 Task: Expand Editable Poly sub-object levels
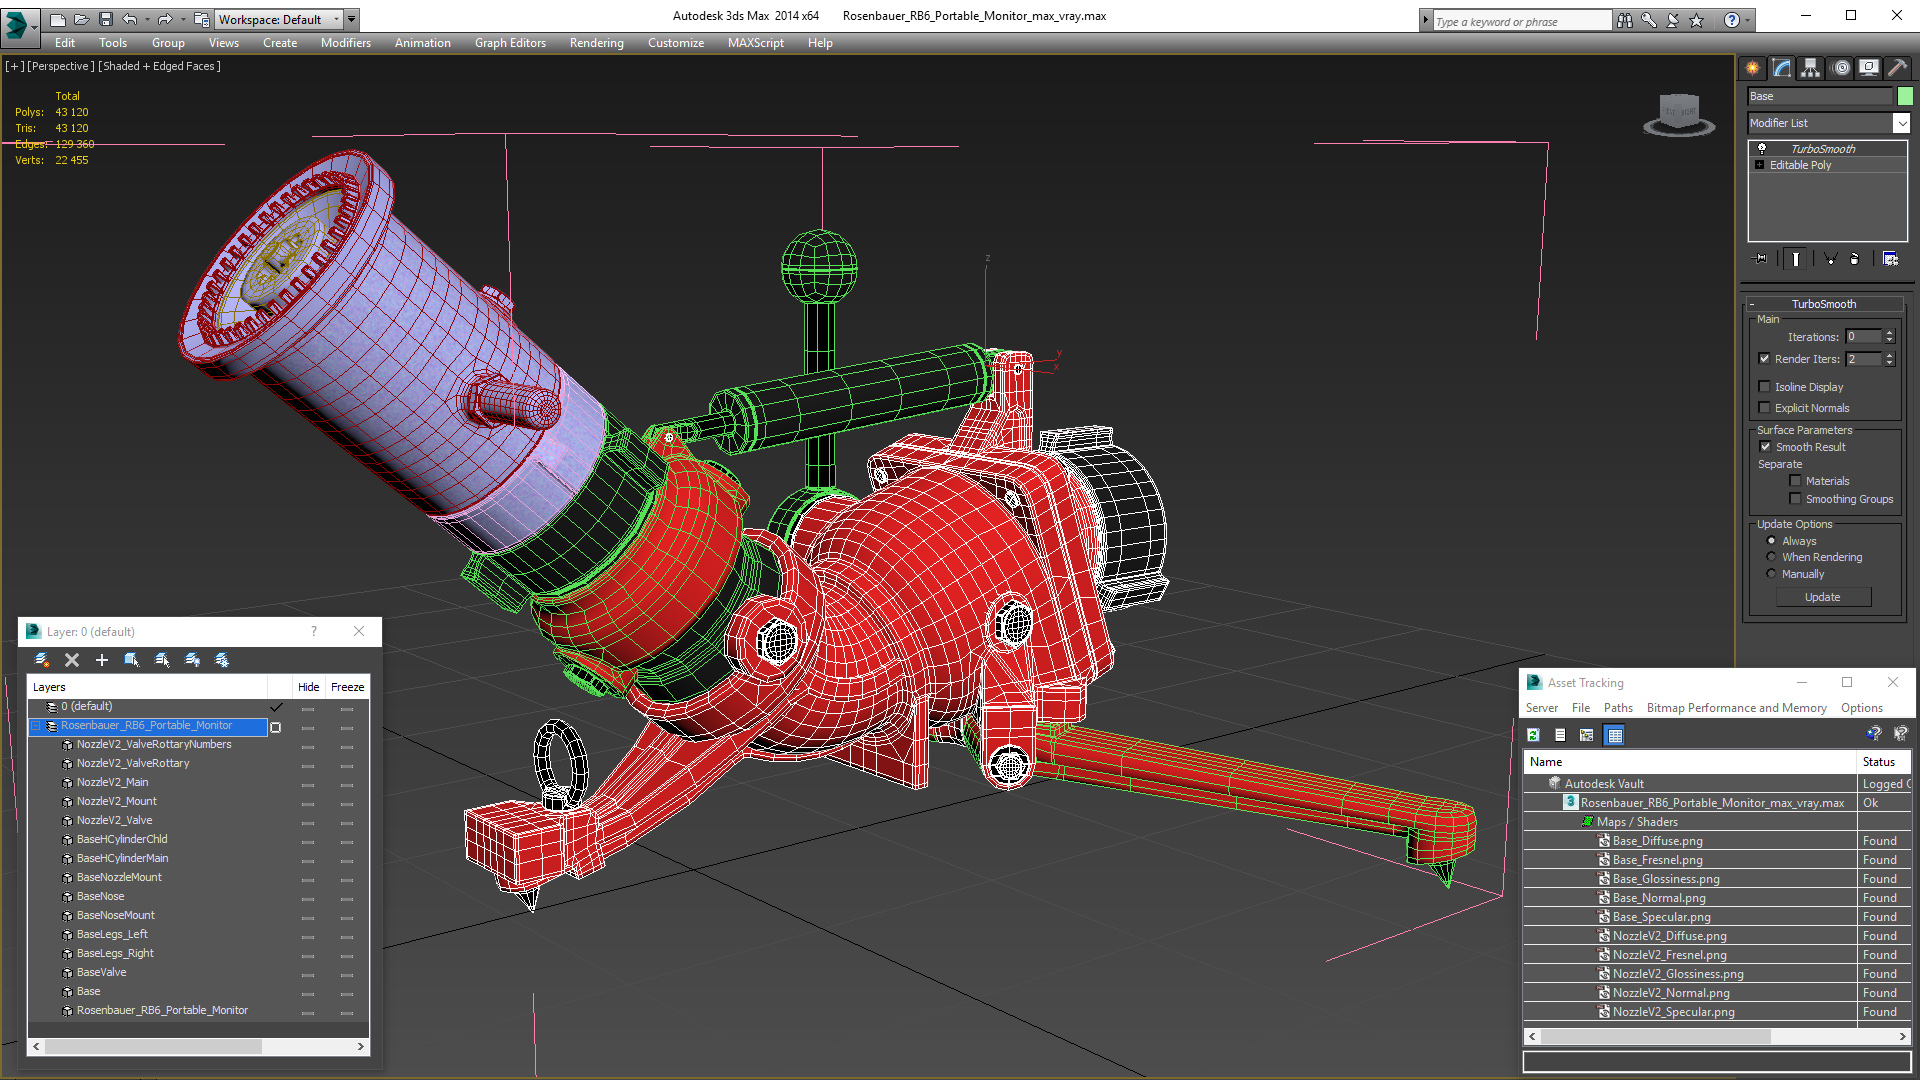tap(1759, 165)
